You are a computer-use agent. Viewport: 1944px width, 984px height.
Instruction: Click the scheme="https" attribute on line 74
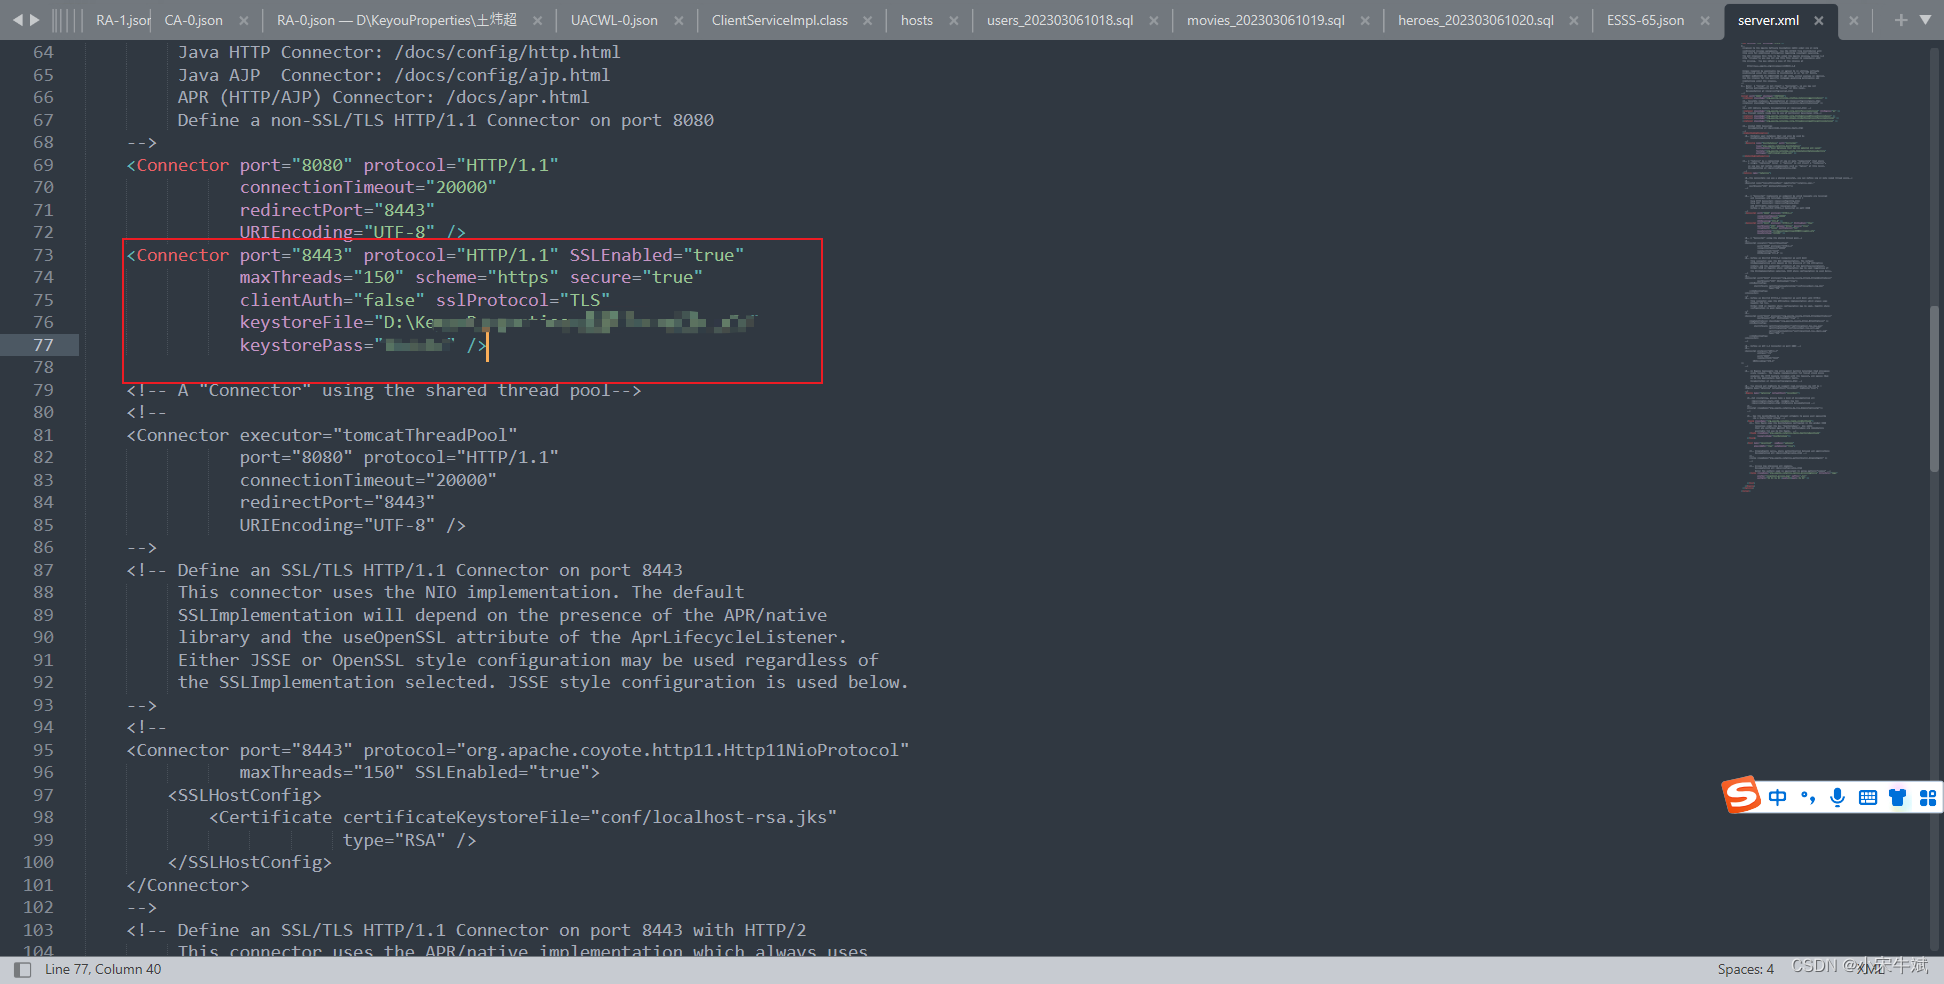coord(487,277)
